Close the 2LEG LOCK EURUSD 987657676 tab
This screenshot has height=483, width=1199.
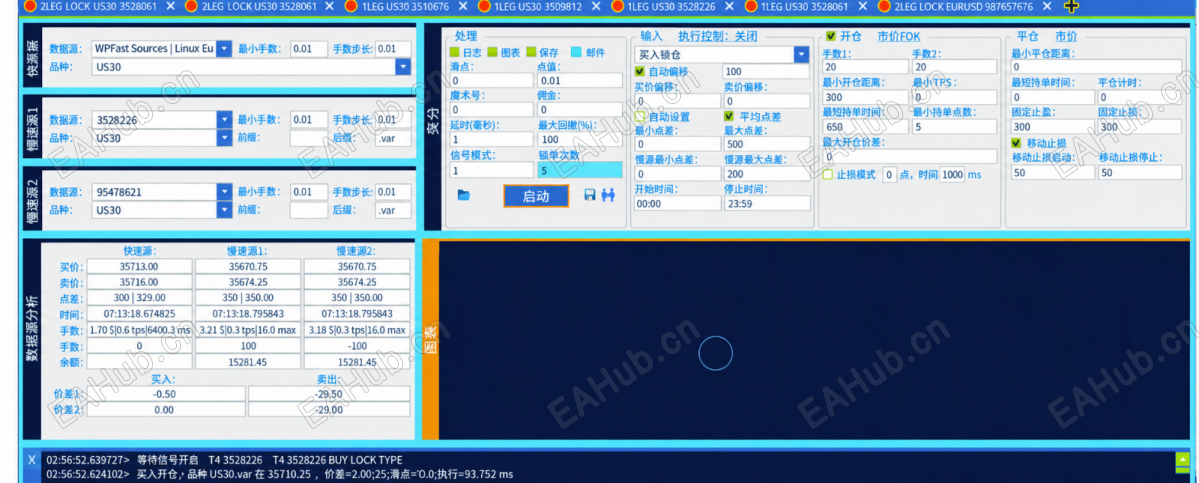pos(1048,6)
